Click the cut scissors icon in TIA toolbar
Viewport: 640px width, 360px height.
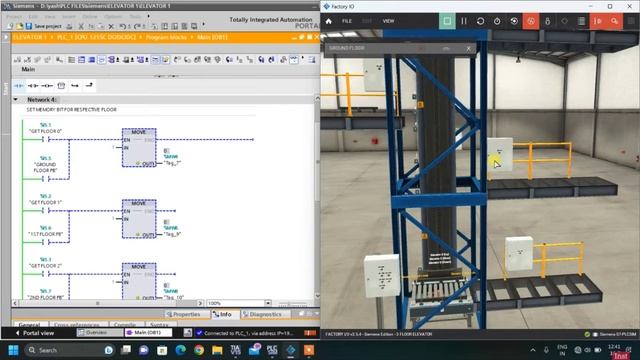point(81,27)
